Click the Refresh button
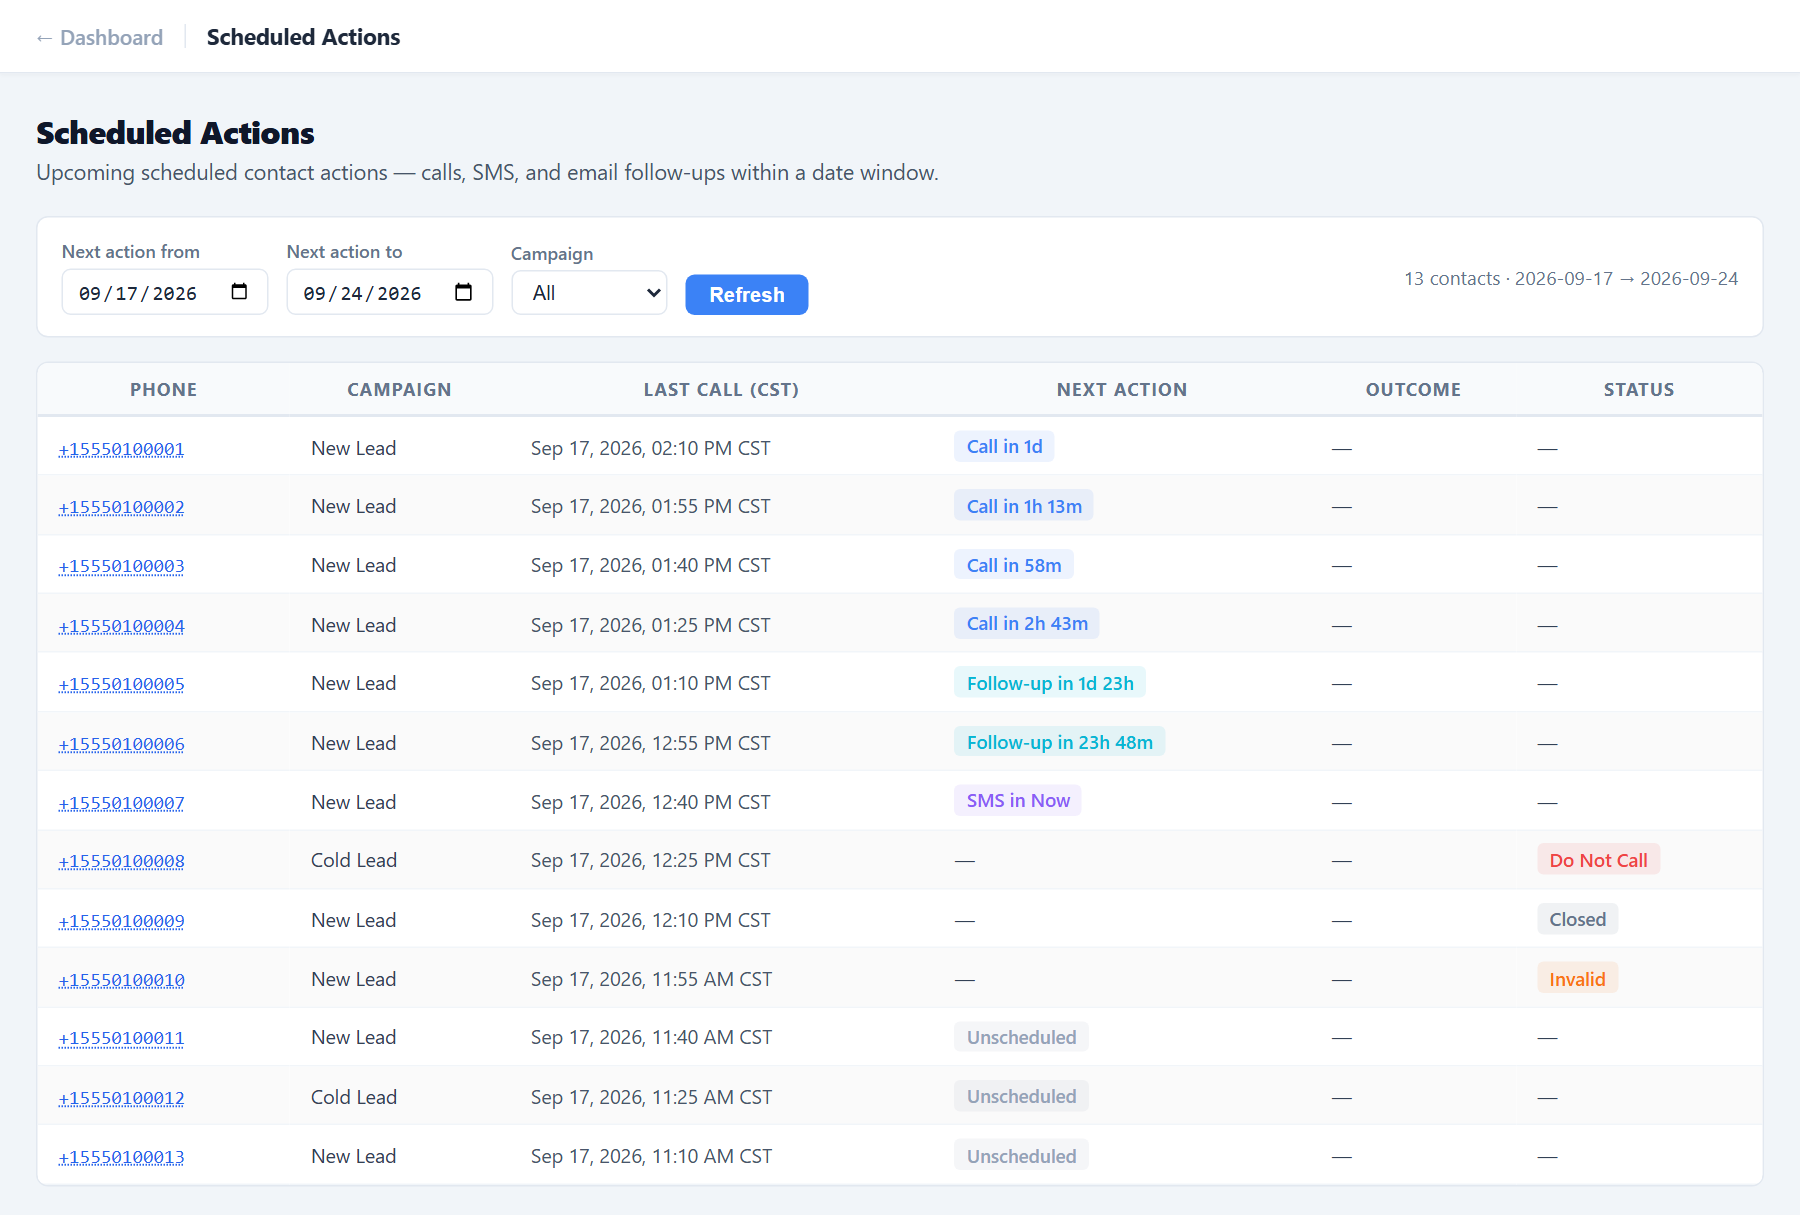The image size is (1800, 1215). point(747,295)
